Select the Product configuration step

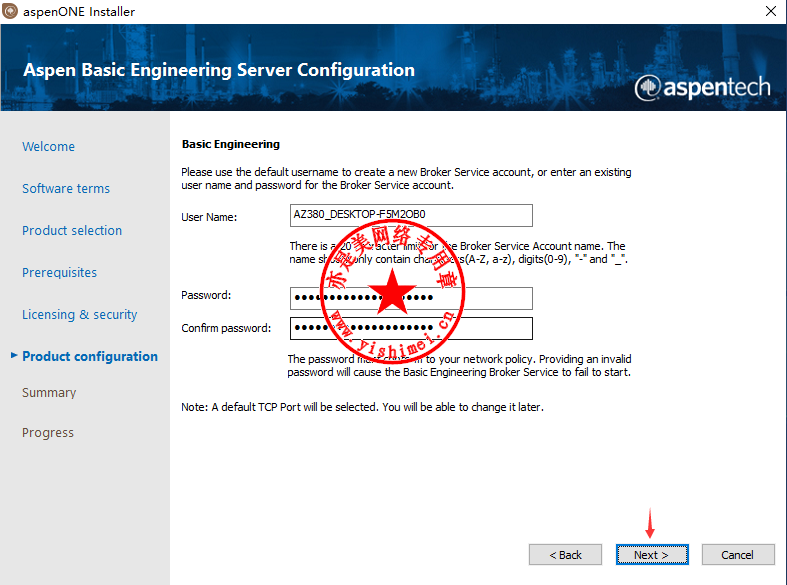90,356
